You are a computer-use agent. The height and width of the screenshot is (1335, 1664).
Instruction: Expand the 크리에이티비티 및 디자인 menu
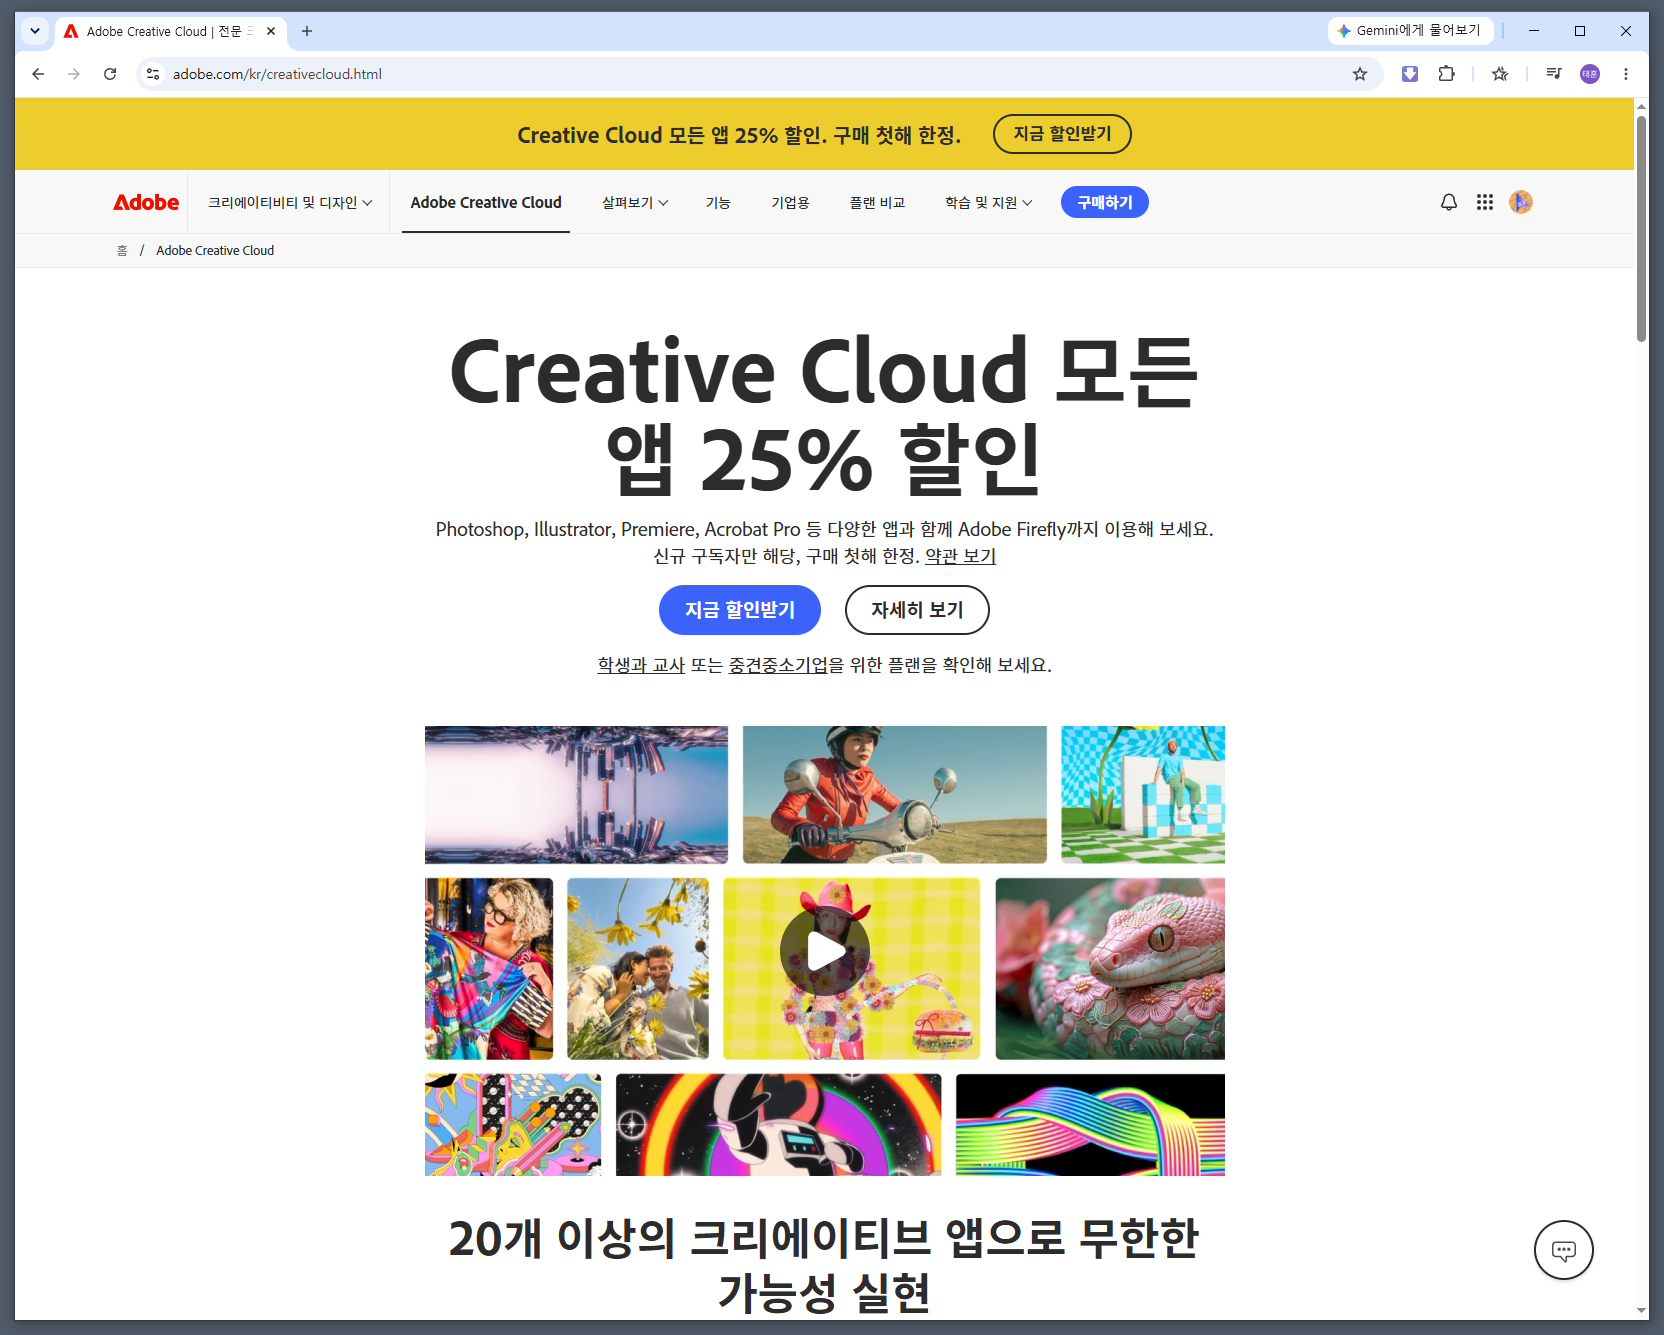click(x=290, y=202)
